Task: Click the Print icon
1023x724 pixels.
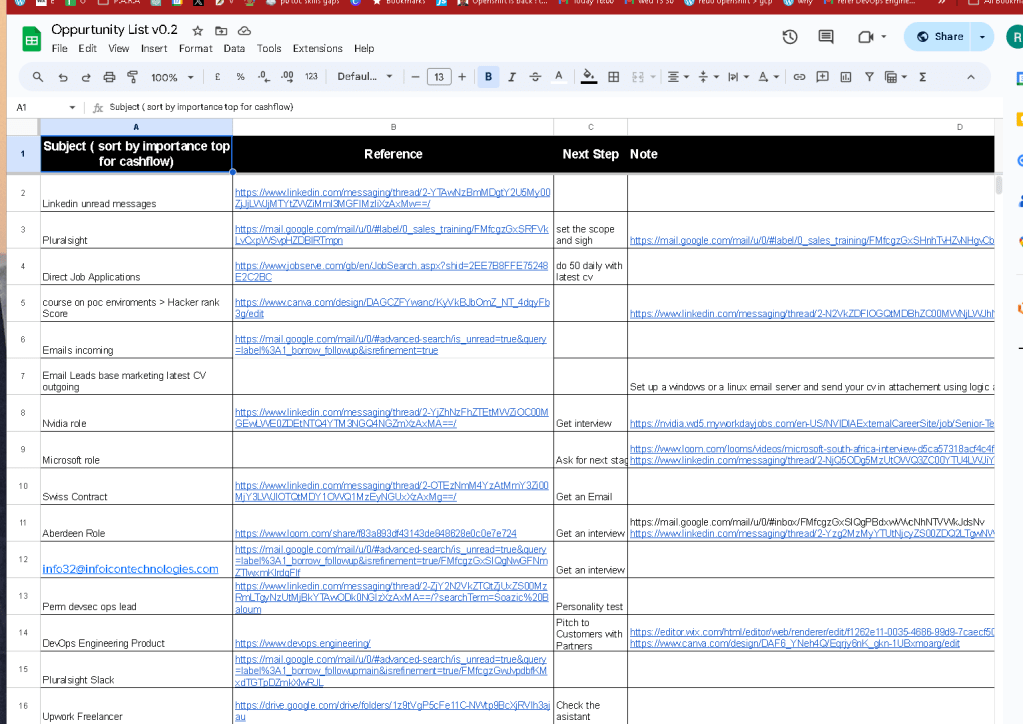Action: (x=109, y=77)
